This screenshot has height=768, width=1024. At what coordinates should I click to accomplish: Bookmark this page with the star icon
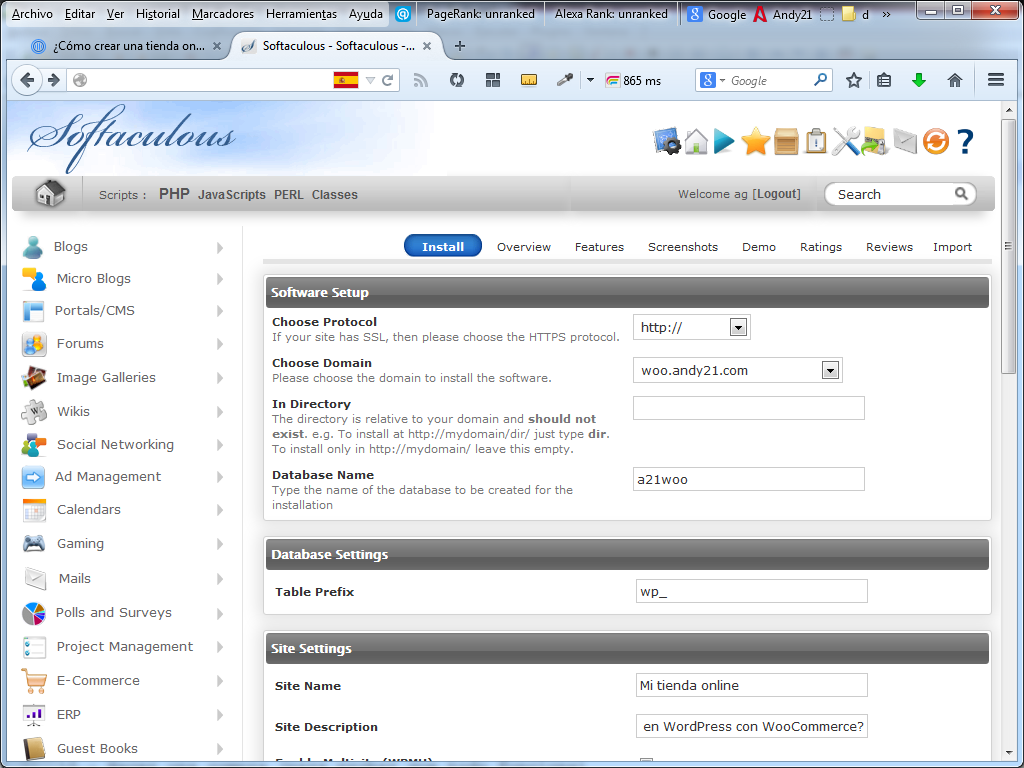pos(854,80)
